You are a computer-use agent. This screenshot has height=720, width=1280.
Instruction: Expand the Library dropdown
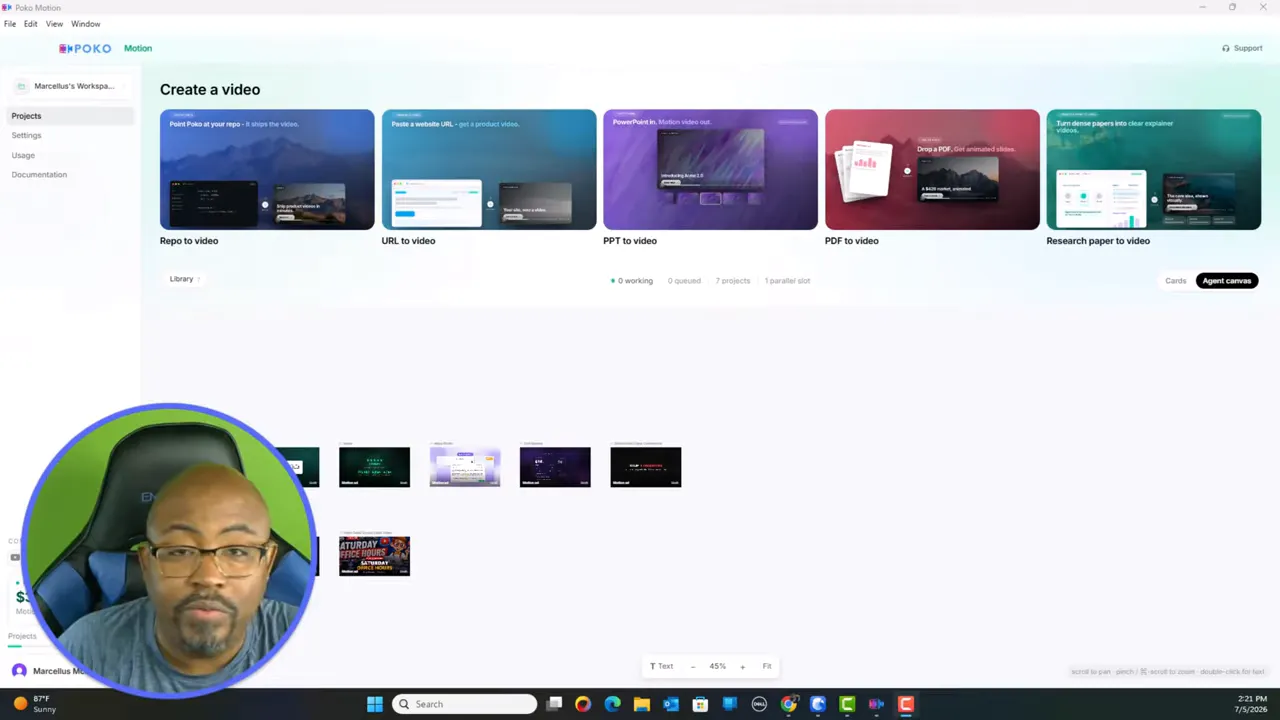[x=184, y=279]
